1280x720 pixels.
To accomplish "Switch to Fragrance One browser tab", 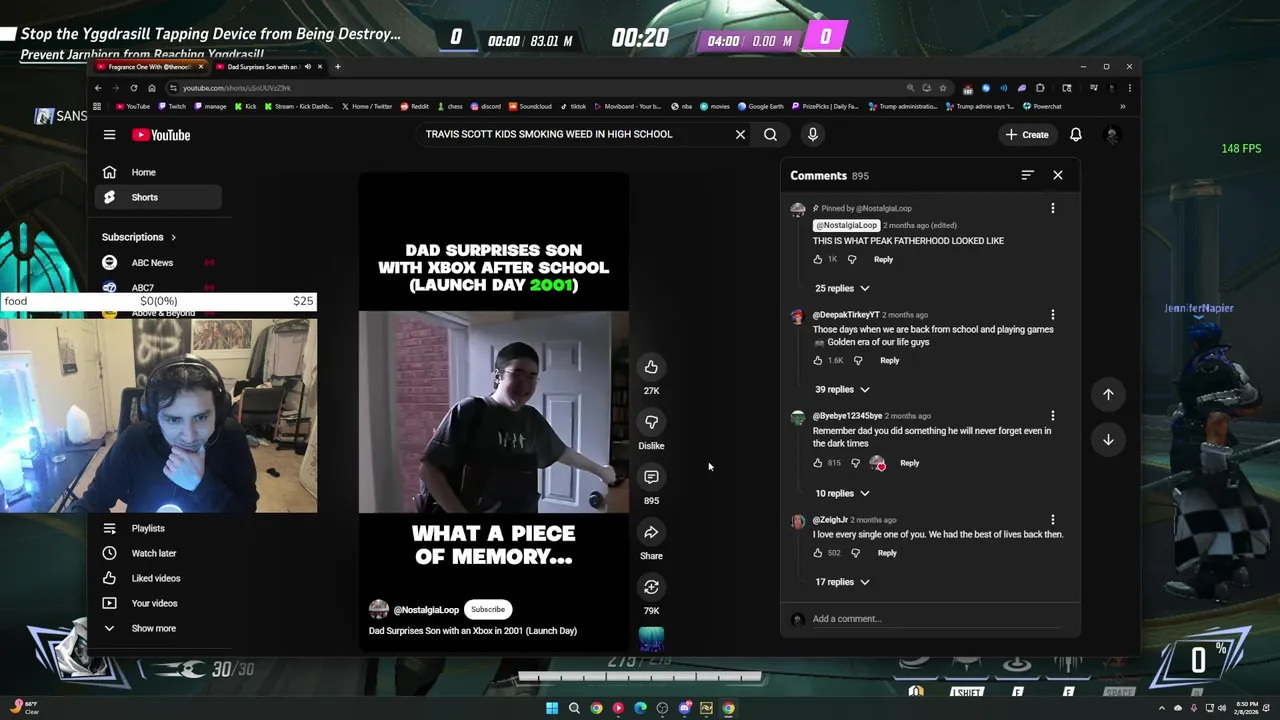I will pyautogui.click(x=150, y=67).
